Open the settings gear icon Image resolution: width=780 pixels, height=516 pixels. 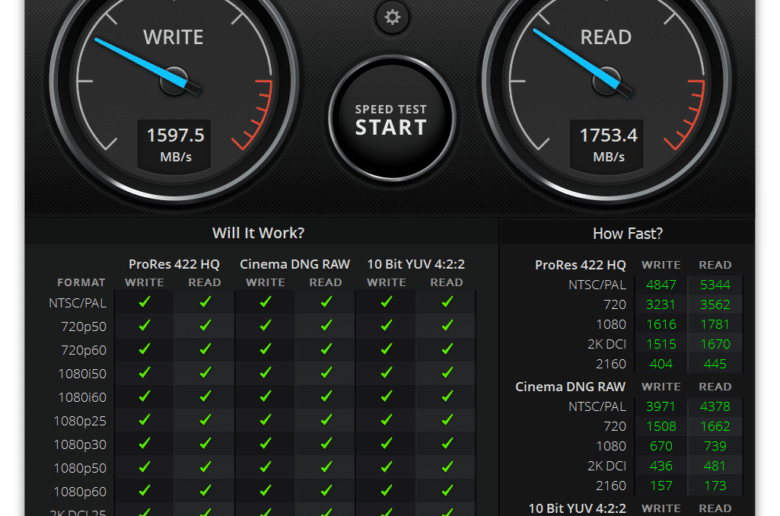pos(392,17)
